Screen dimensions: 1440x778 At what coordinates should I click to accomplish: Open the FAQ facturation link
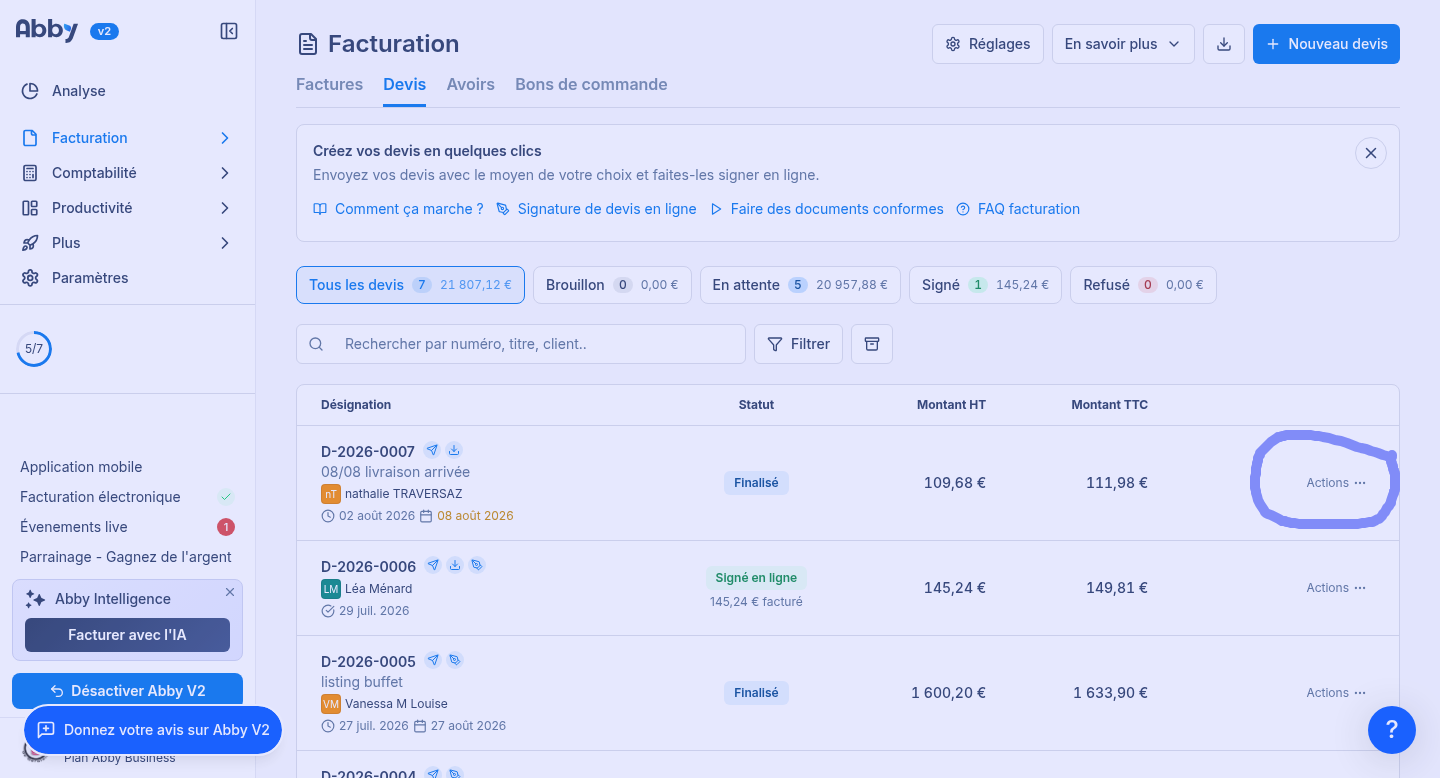[x=1018, y=209]
